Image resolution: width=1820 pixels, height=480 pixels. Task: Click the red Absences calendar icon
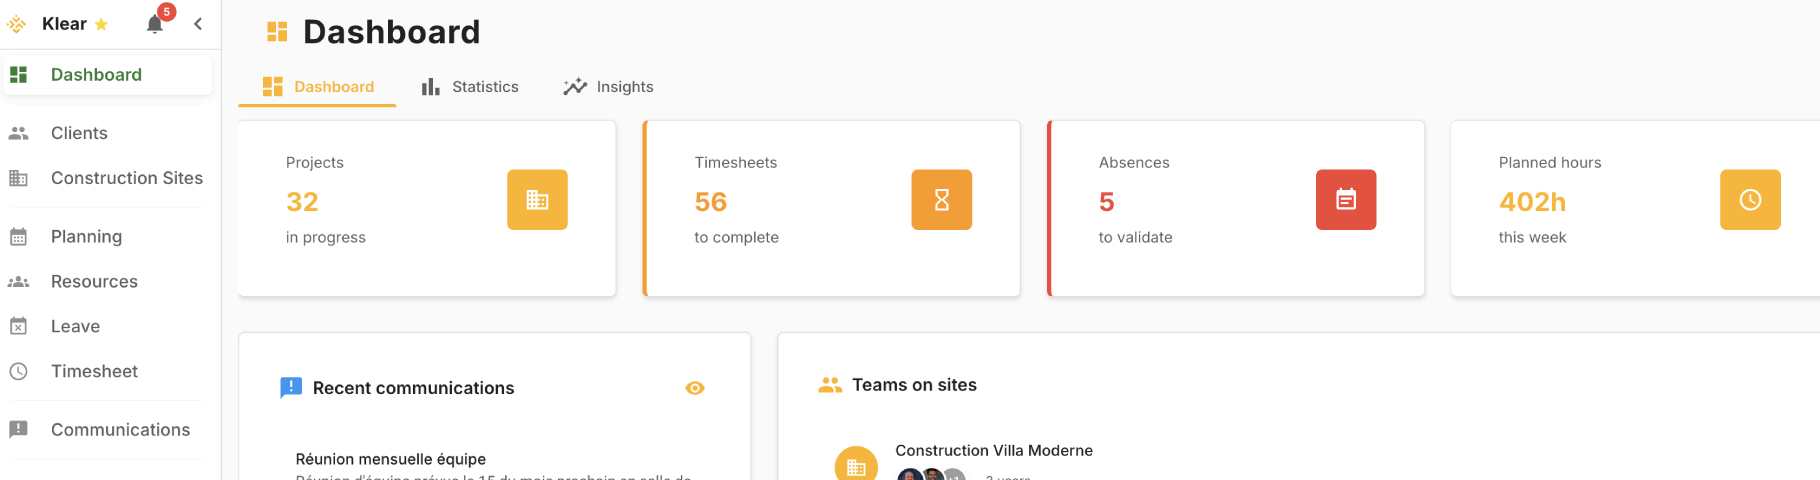pyautogui.click(x=1345, y=200)
